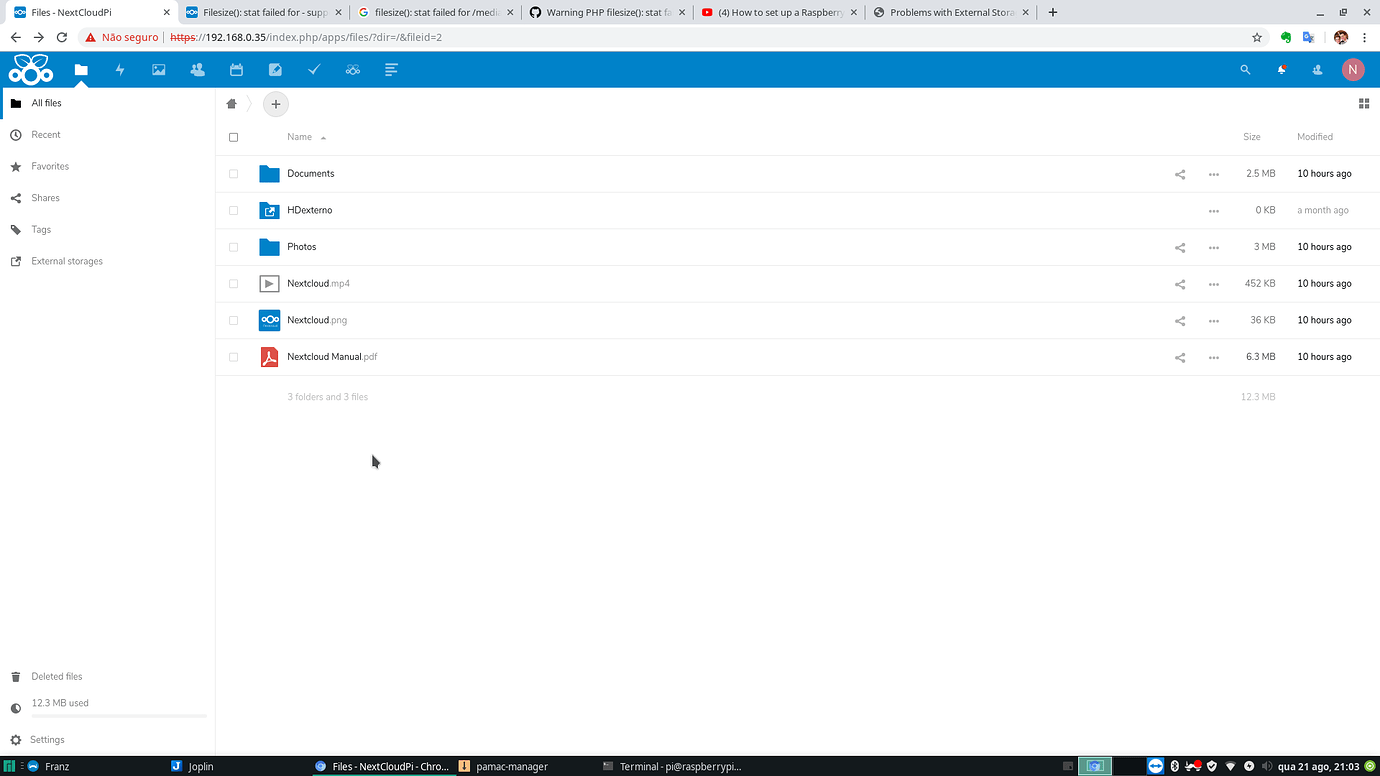The width and height of the screenshot is (1380, 776).
Task: Open the actions menu for Photos
Action: click(1213, 247)
